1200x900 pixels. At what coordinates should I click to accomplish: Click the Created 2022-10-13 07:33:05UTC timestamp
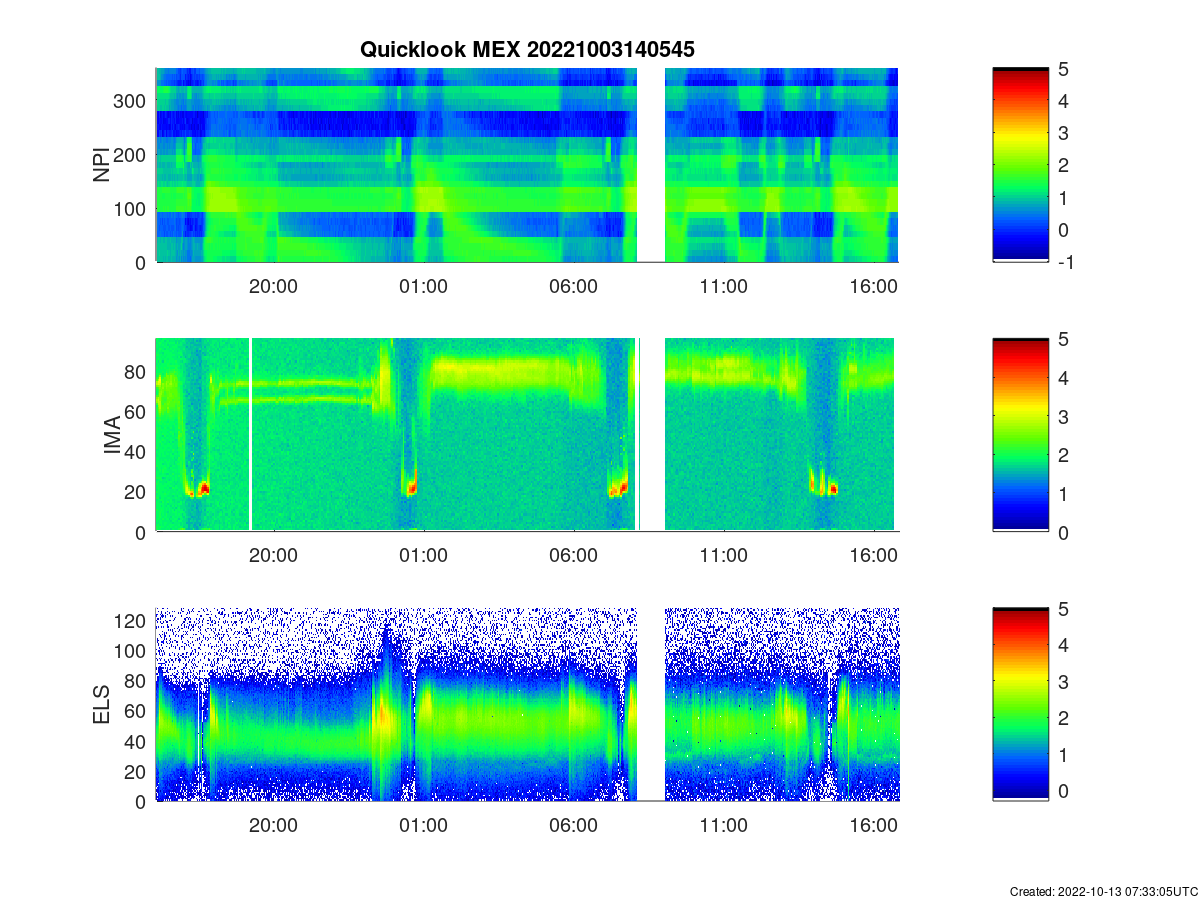tap(1103, 891)
